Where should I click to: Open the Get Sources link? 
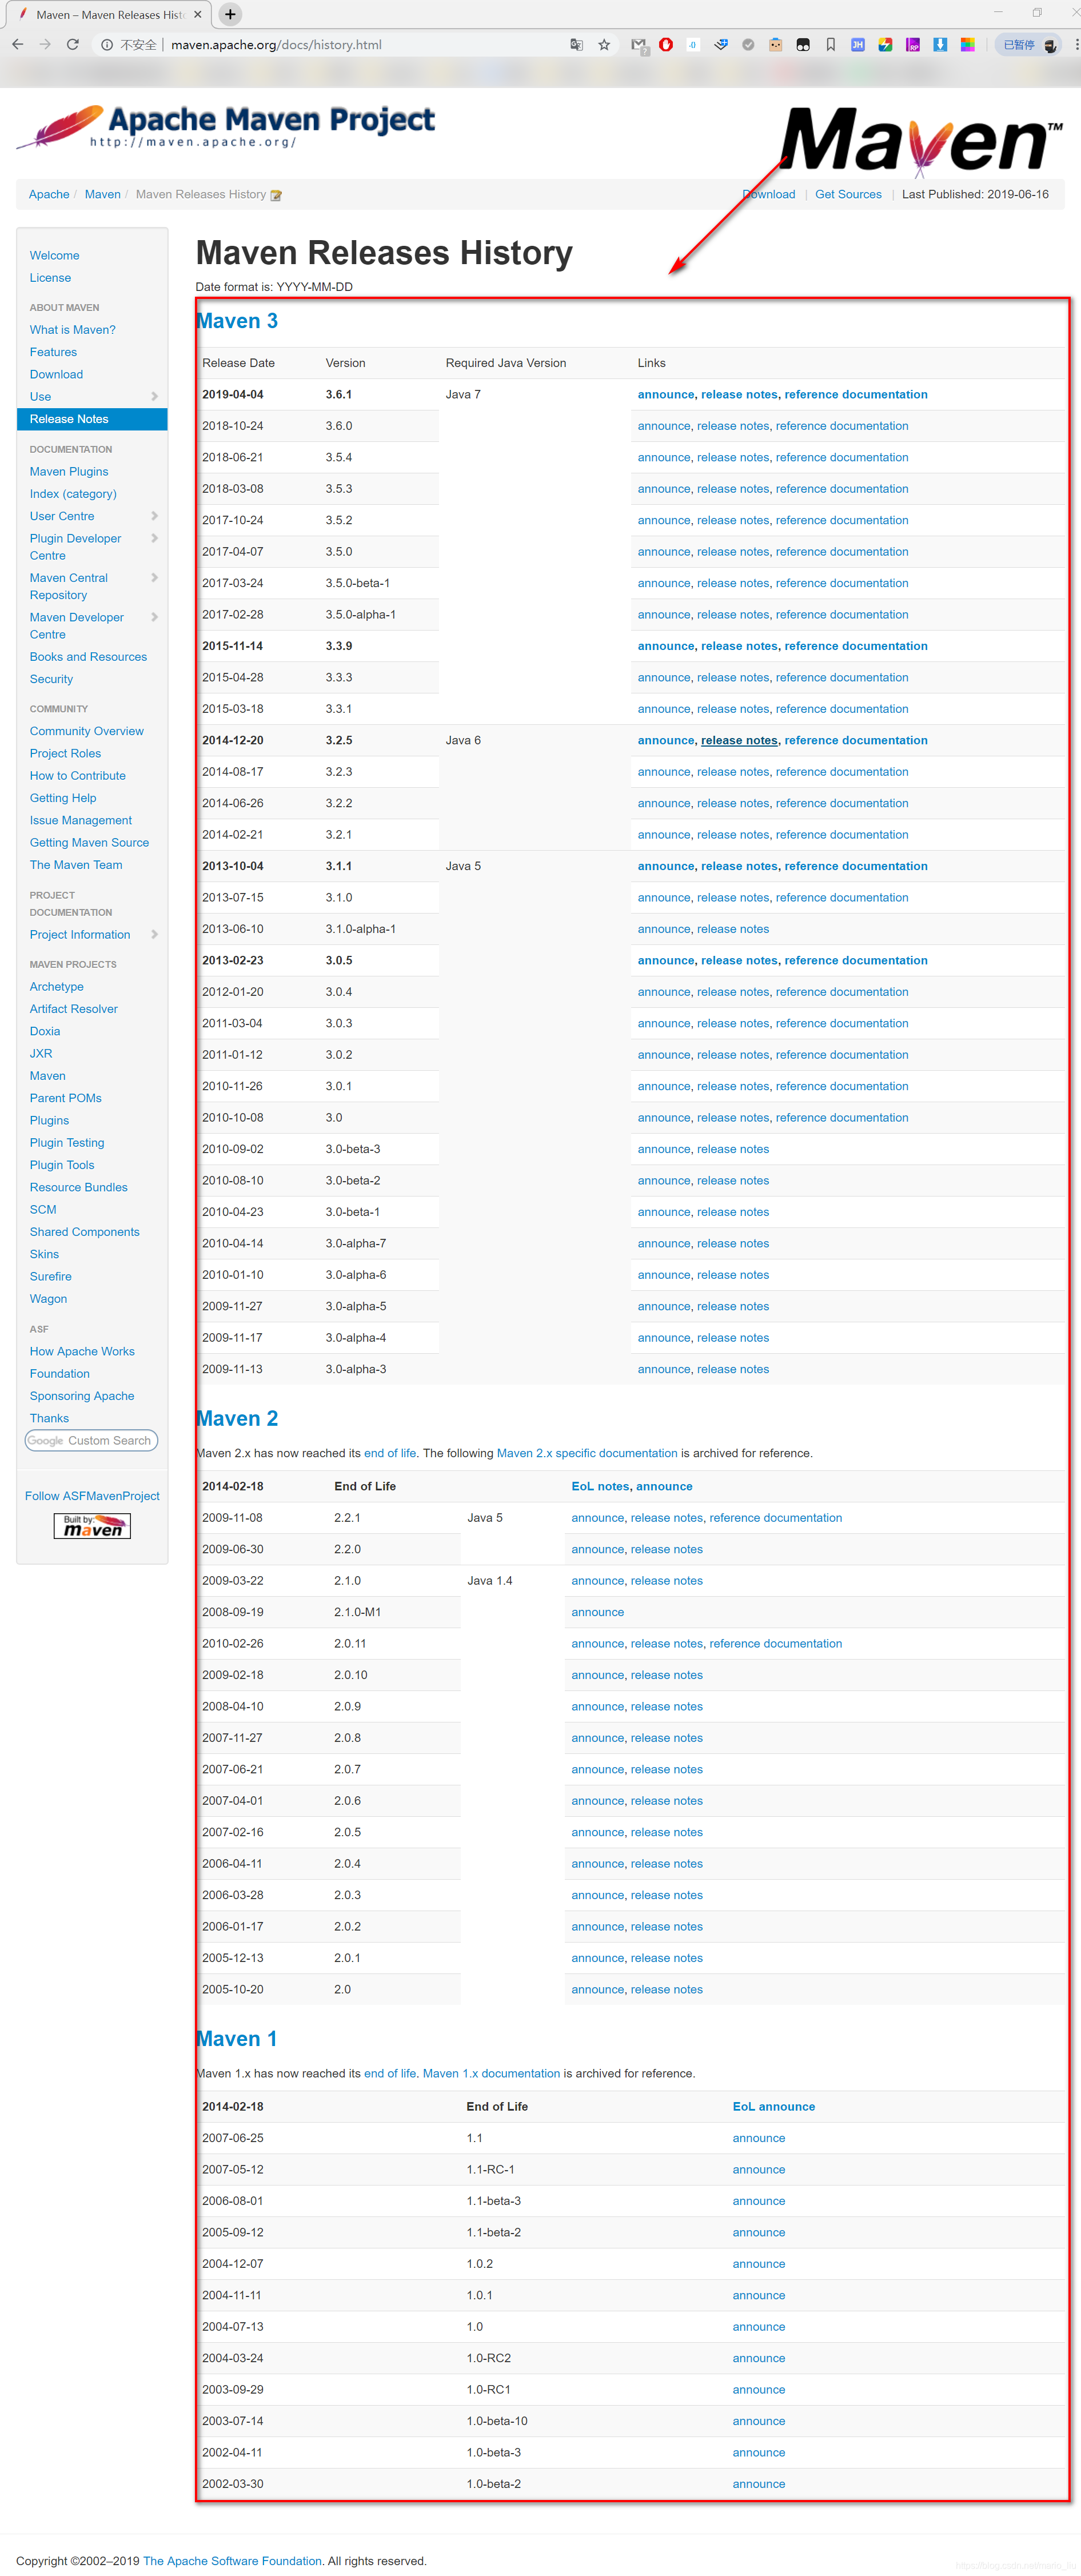pyautogui.click(x=848, y=194)
